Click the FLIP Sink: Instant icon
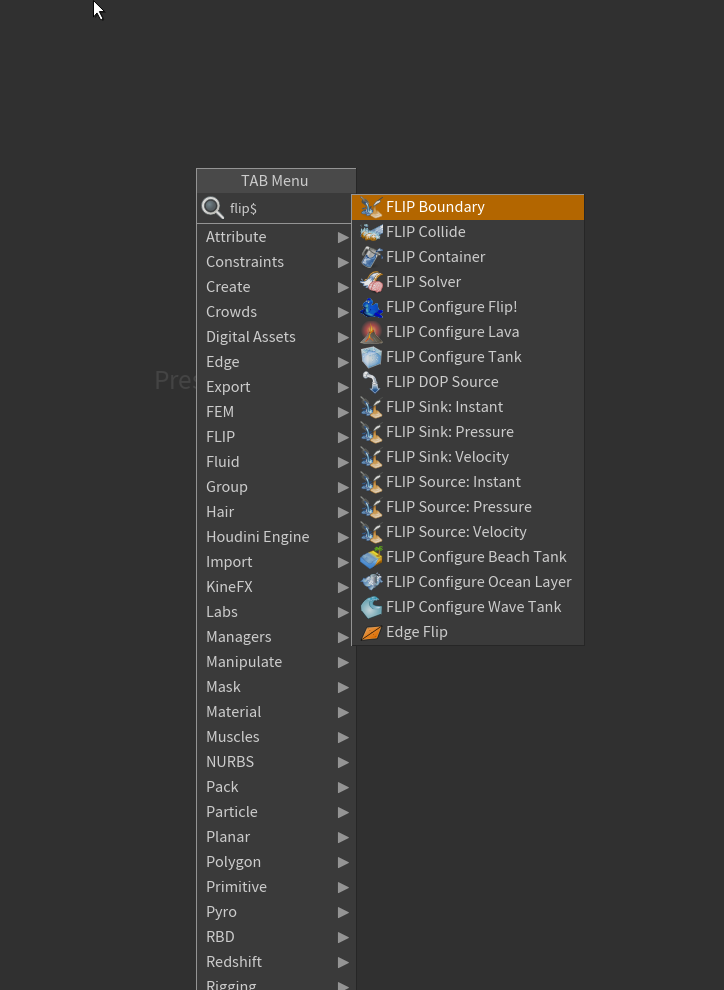The width and height of the screenshot is (724, 990). (x=371, y=407)
